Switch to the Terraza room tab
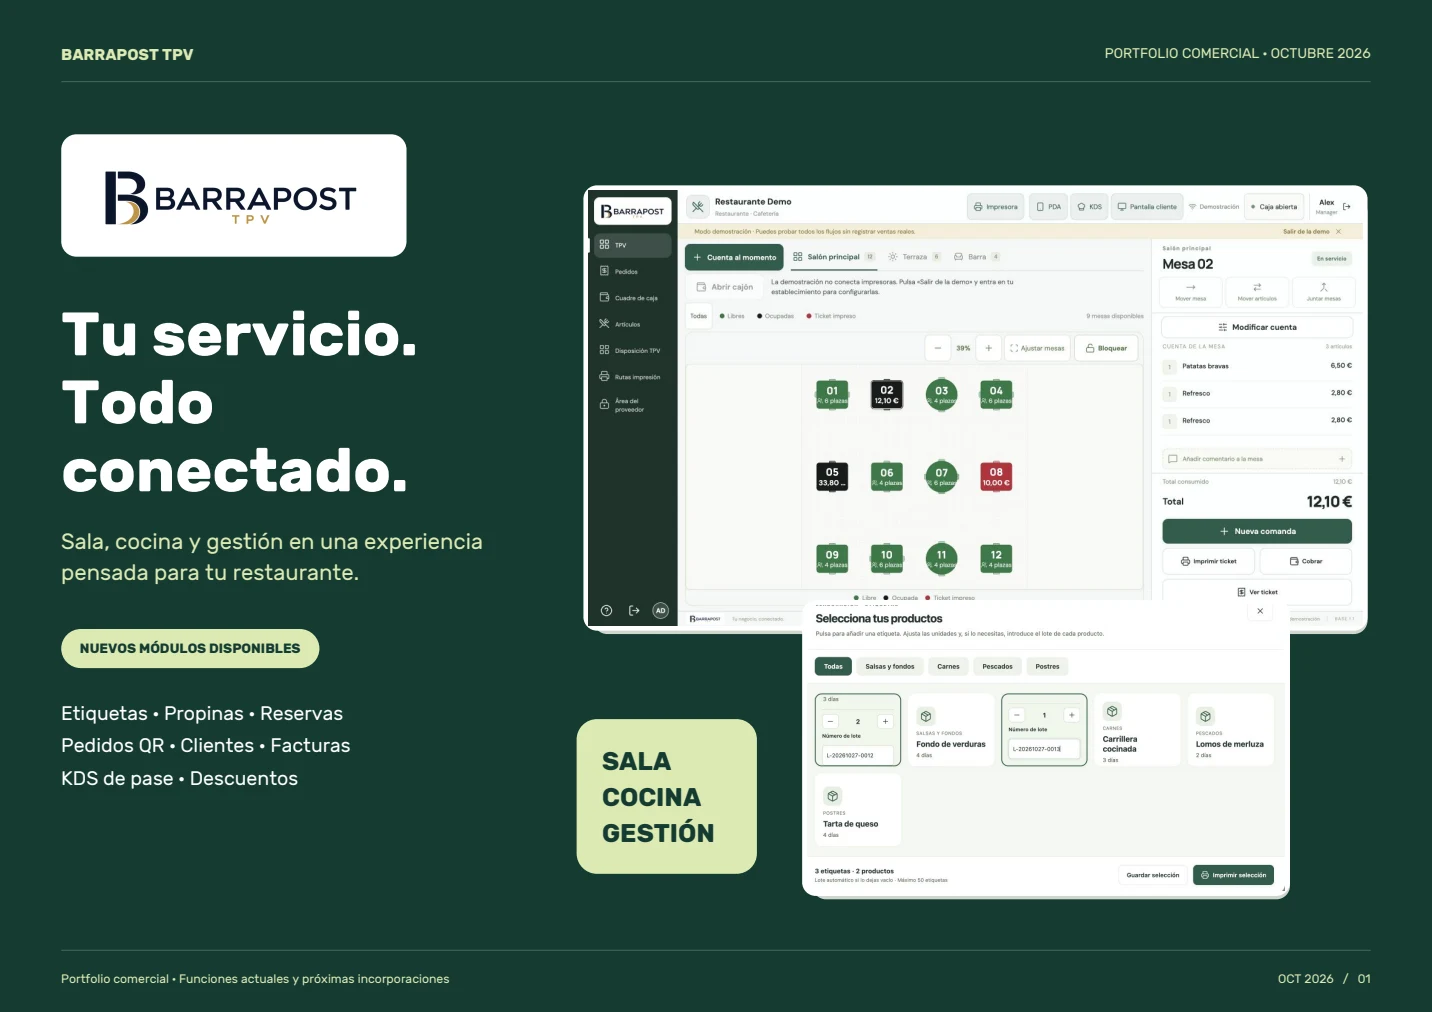Image resolution: width=1432 pixels, height=1012 pixels. [x=914, y=257]
